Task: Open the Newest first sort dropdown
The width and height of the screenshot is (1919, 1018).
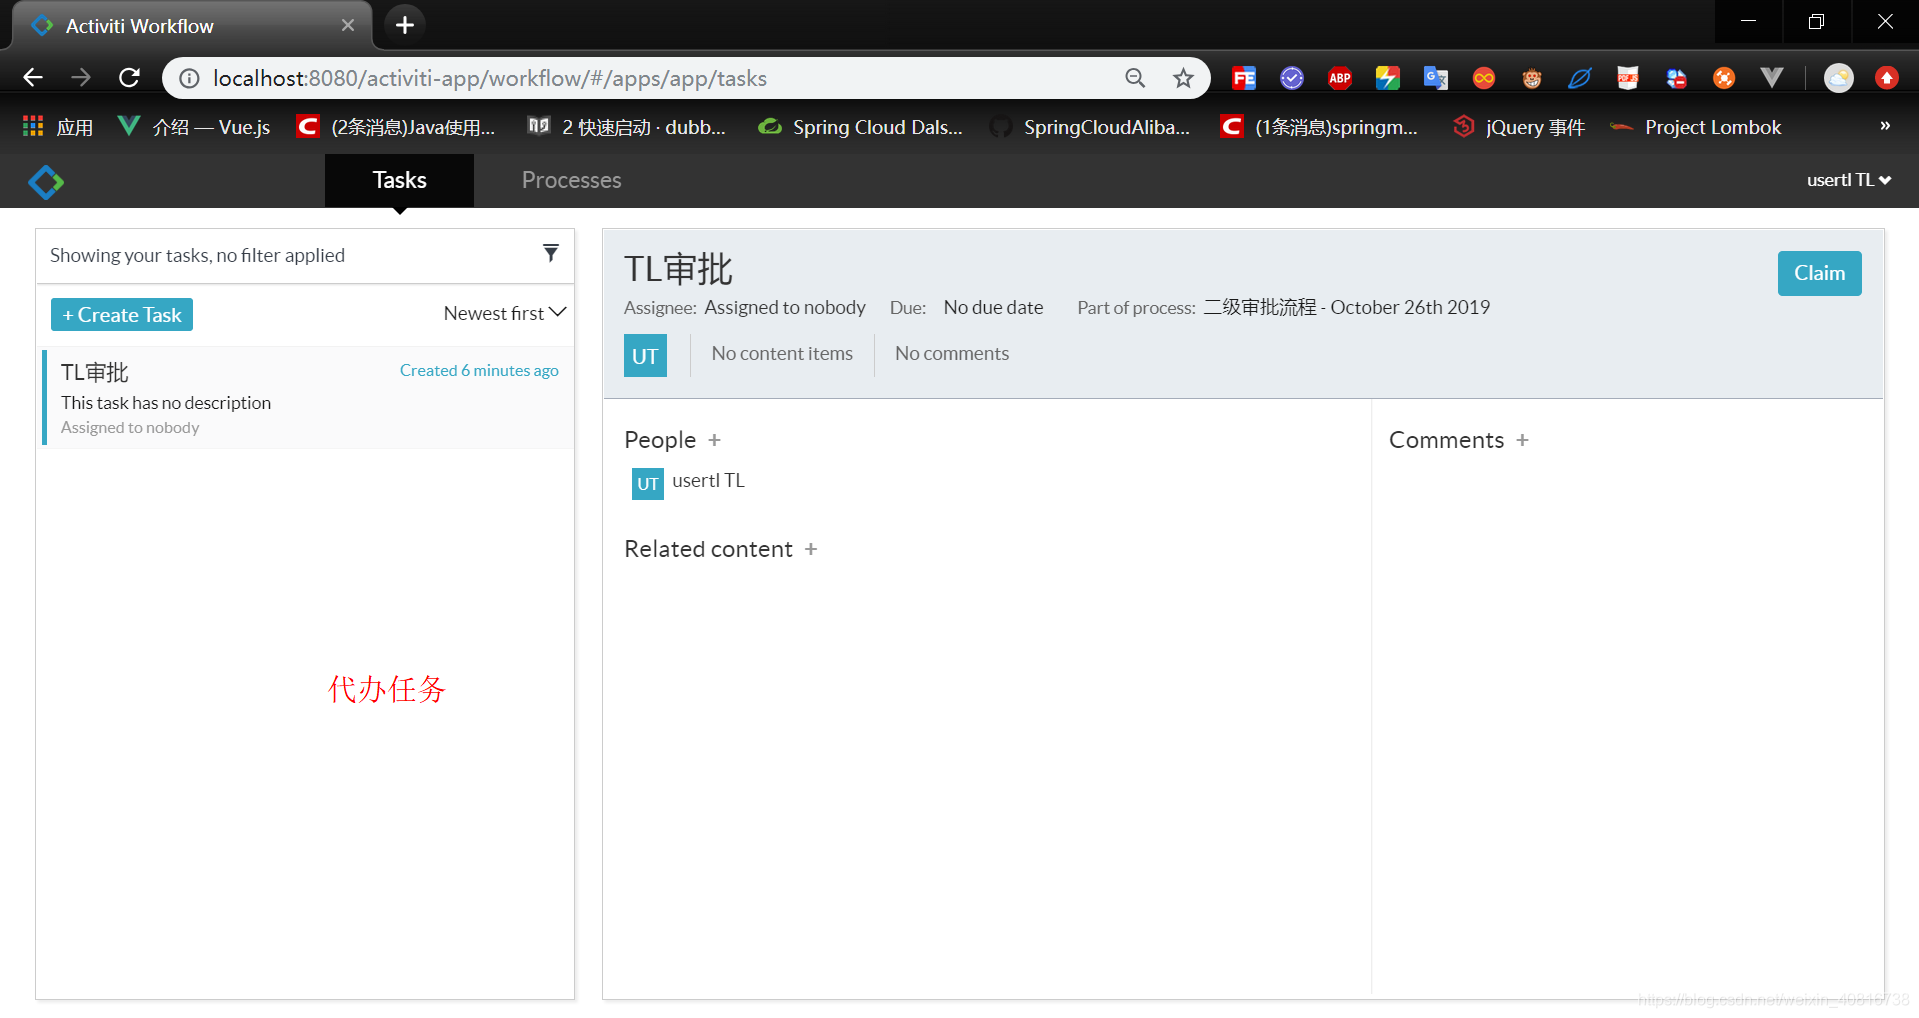Action: tap(505, 313)
